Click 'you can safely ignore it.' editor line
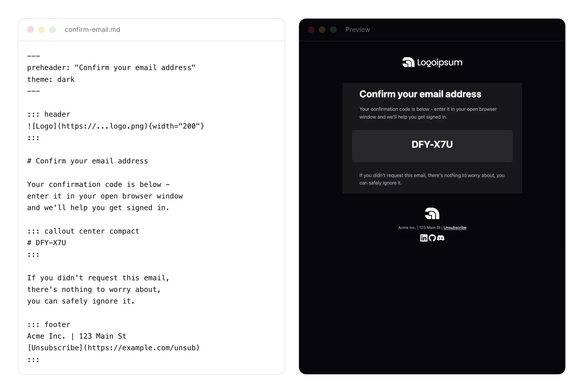The width and height of the screenshot is (588, 392). pyautogui.click(x=81, y=301)
